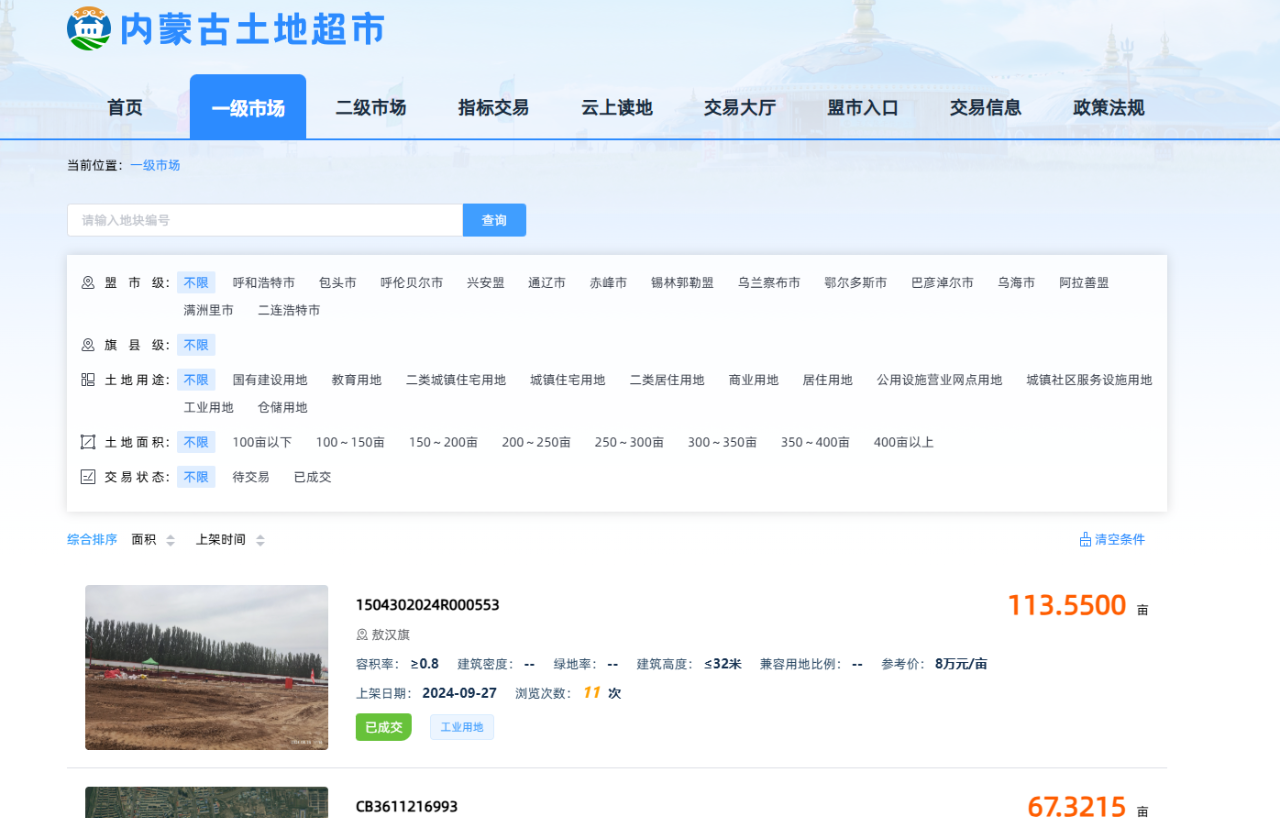
Task: Select 不限 for 交易状态 filter
Action: 196,477
